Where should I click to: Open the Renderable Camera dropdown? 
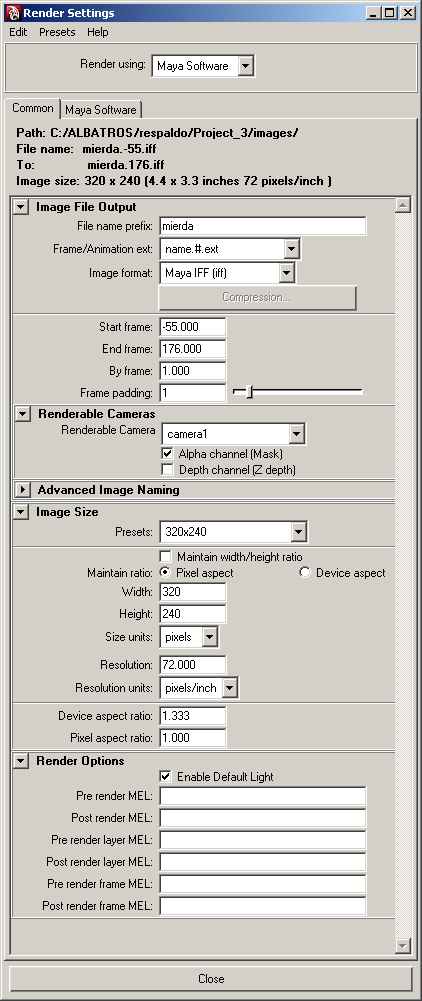[x=233, y=435]
